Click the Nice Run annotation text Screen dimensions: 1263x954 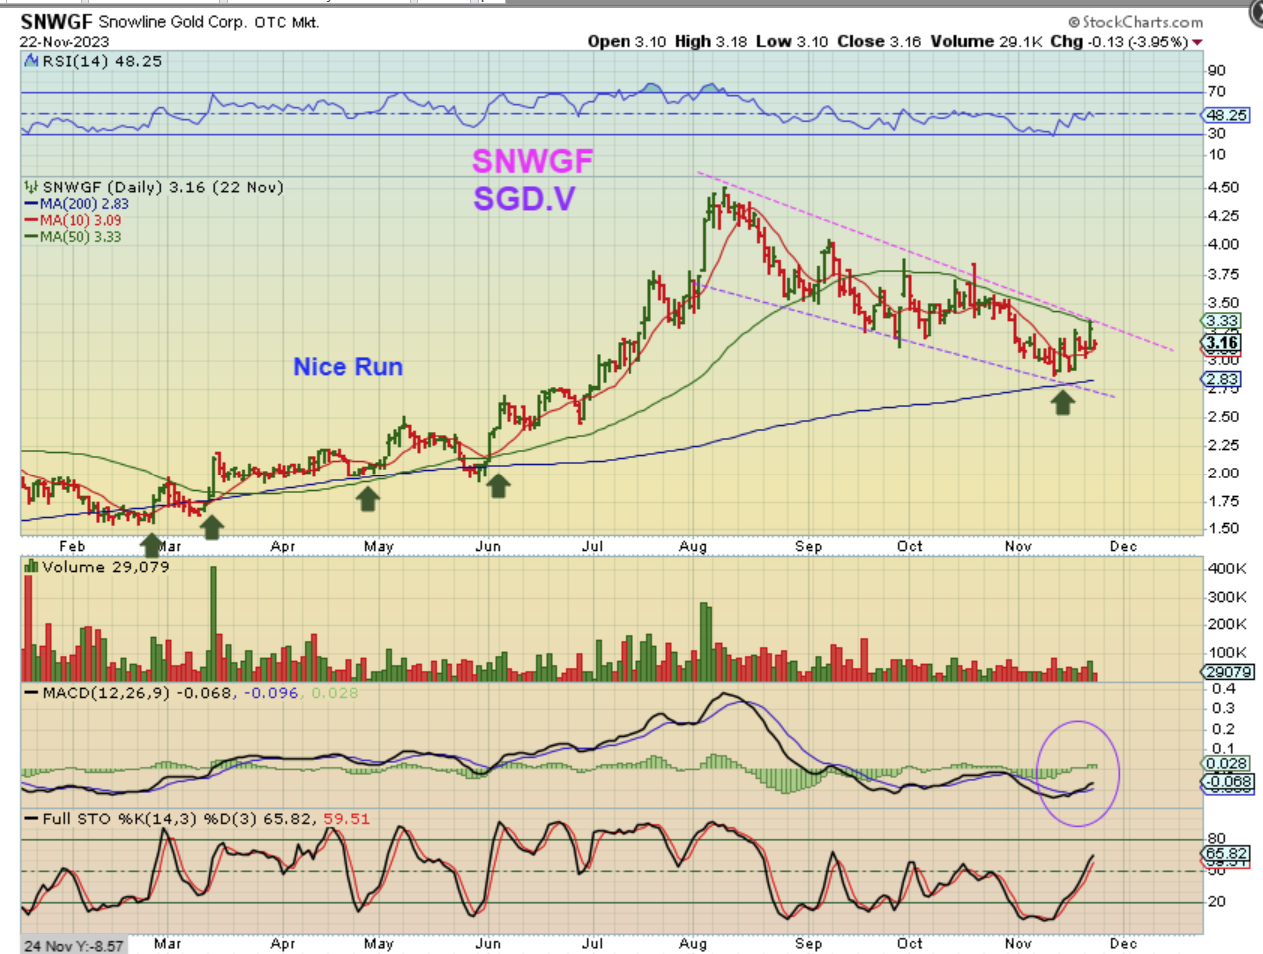pos(348,367)
